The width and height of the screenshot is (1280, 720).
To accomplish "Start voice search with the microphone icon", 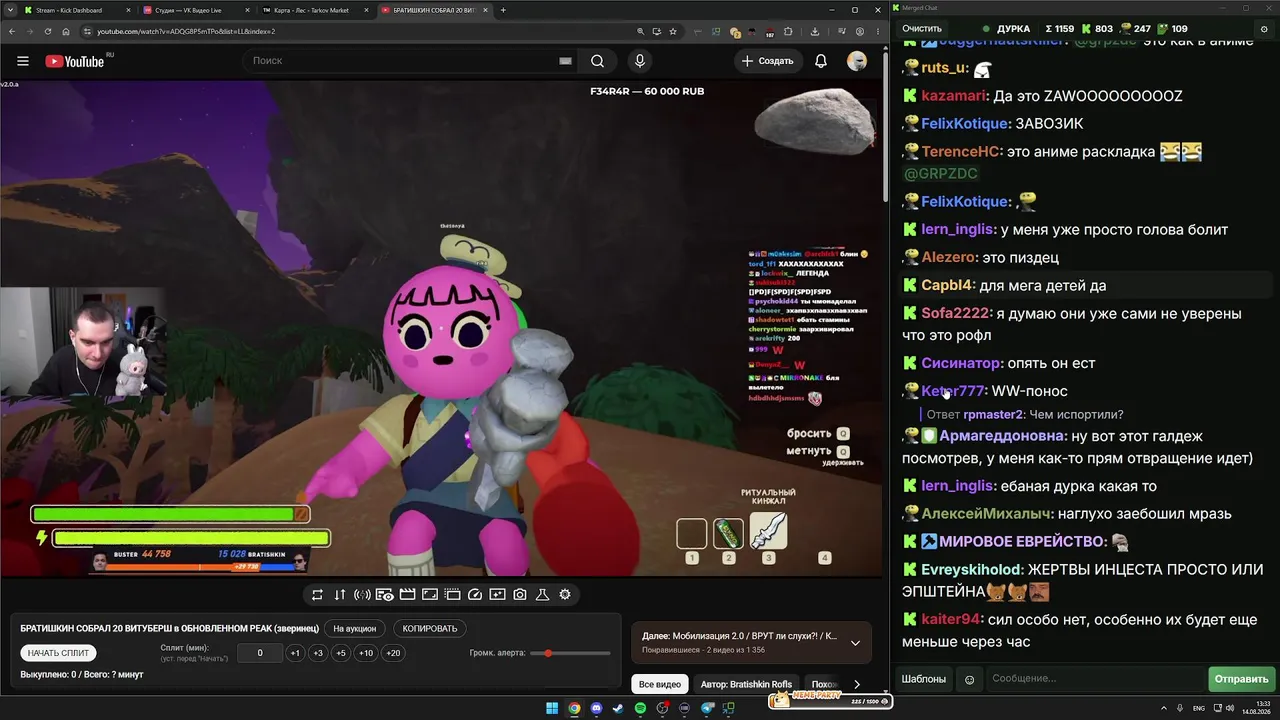I will (640, 61).
